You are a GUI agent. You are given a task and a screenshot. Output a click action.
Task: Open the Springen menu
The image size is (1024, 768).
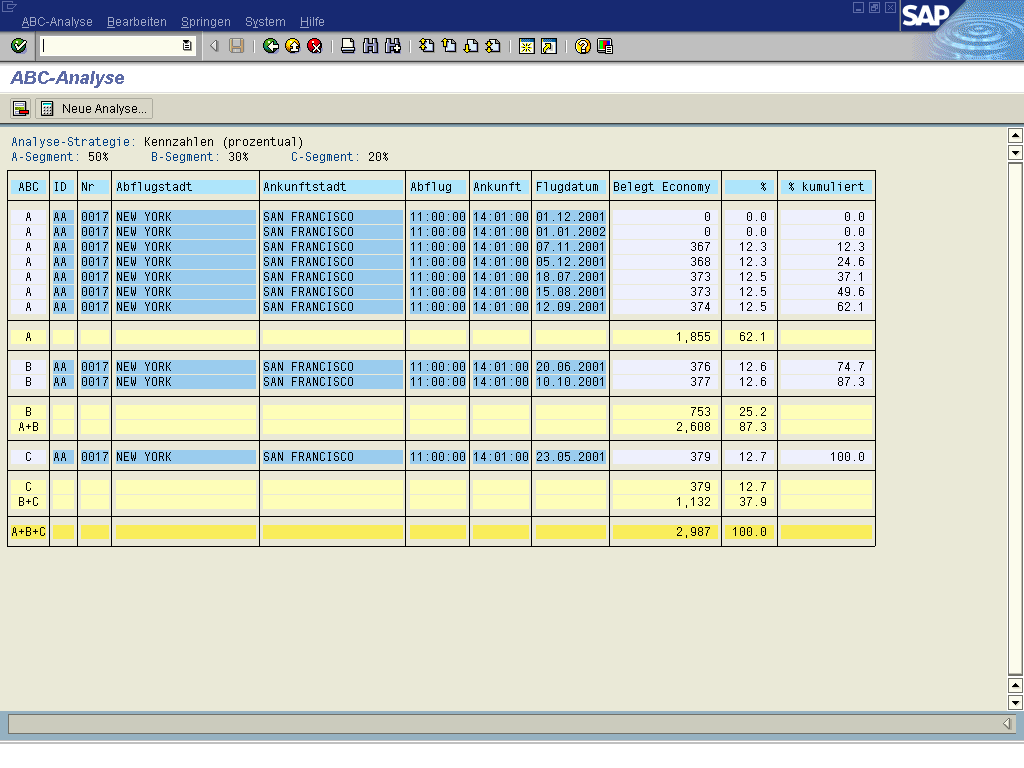tap(206, 22)
